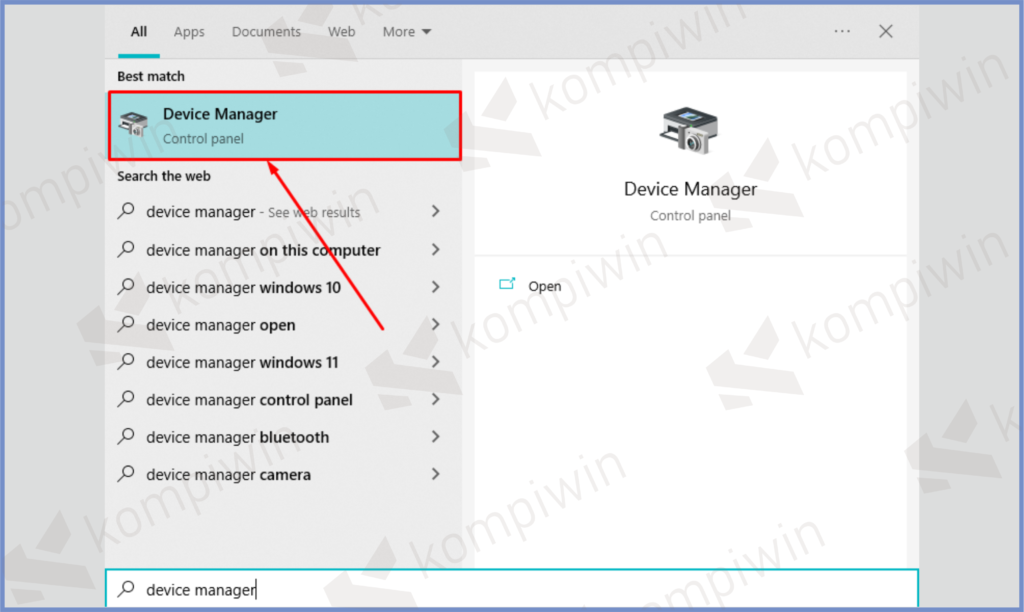Click search icon beside 'device manager bluetooth'
The image size is (1024, 612).
point(126,437)
